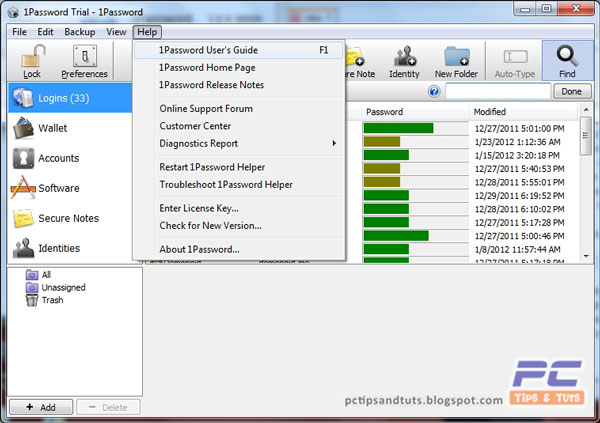Click the blue help question-mark icon
Screen dimensions: 600x423
pos(434,91)
